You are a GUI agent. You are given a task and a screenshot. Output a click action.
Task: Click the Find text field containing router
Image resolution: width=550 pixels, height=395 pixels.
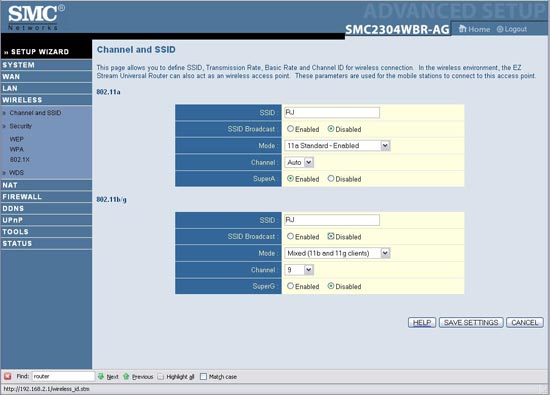pos(63,376)
